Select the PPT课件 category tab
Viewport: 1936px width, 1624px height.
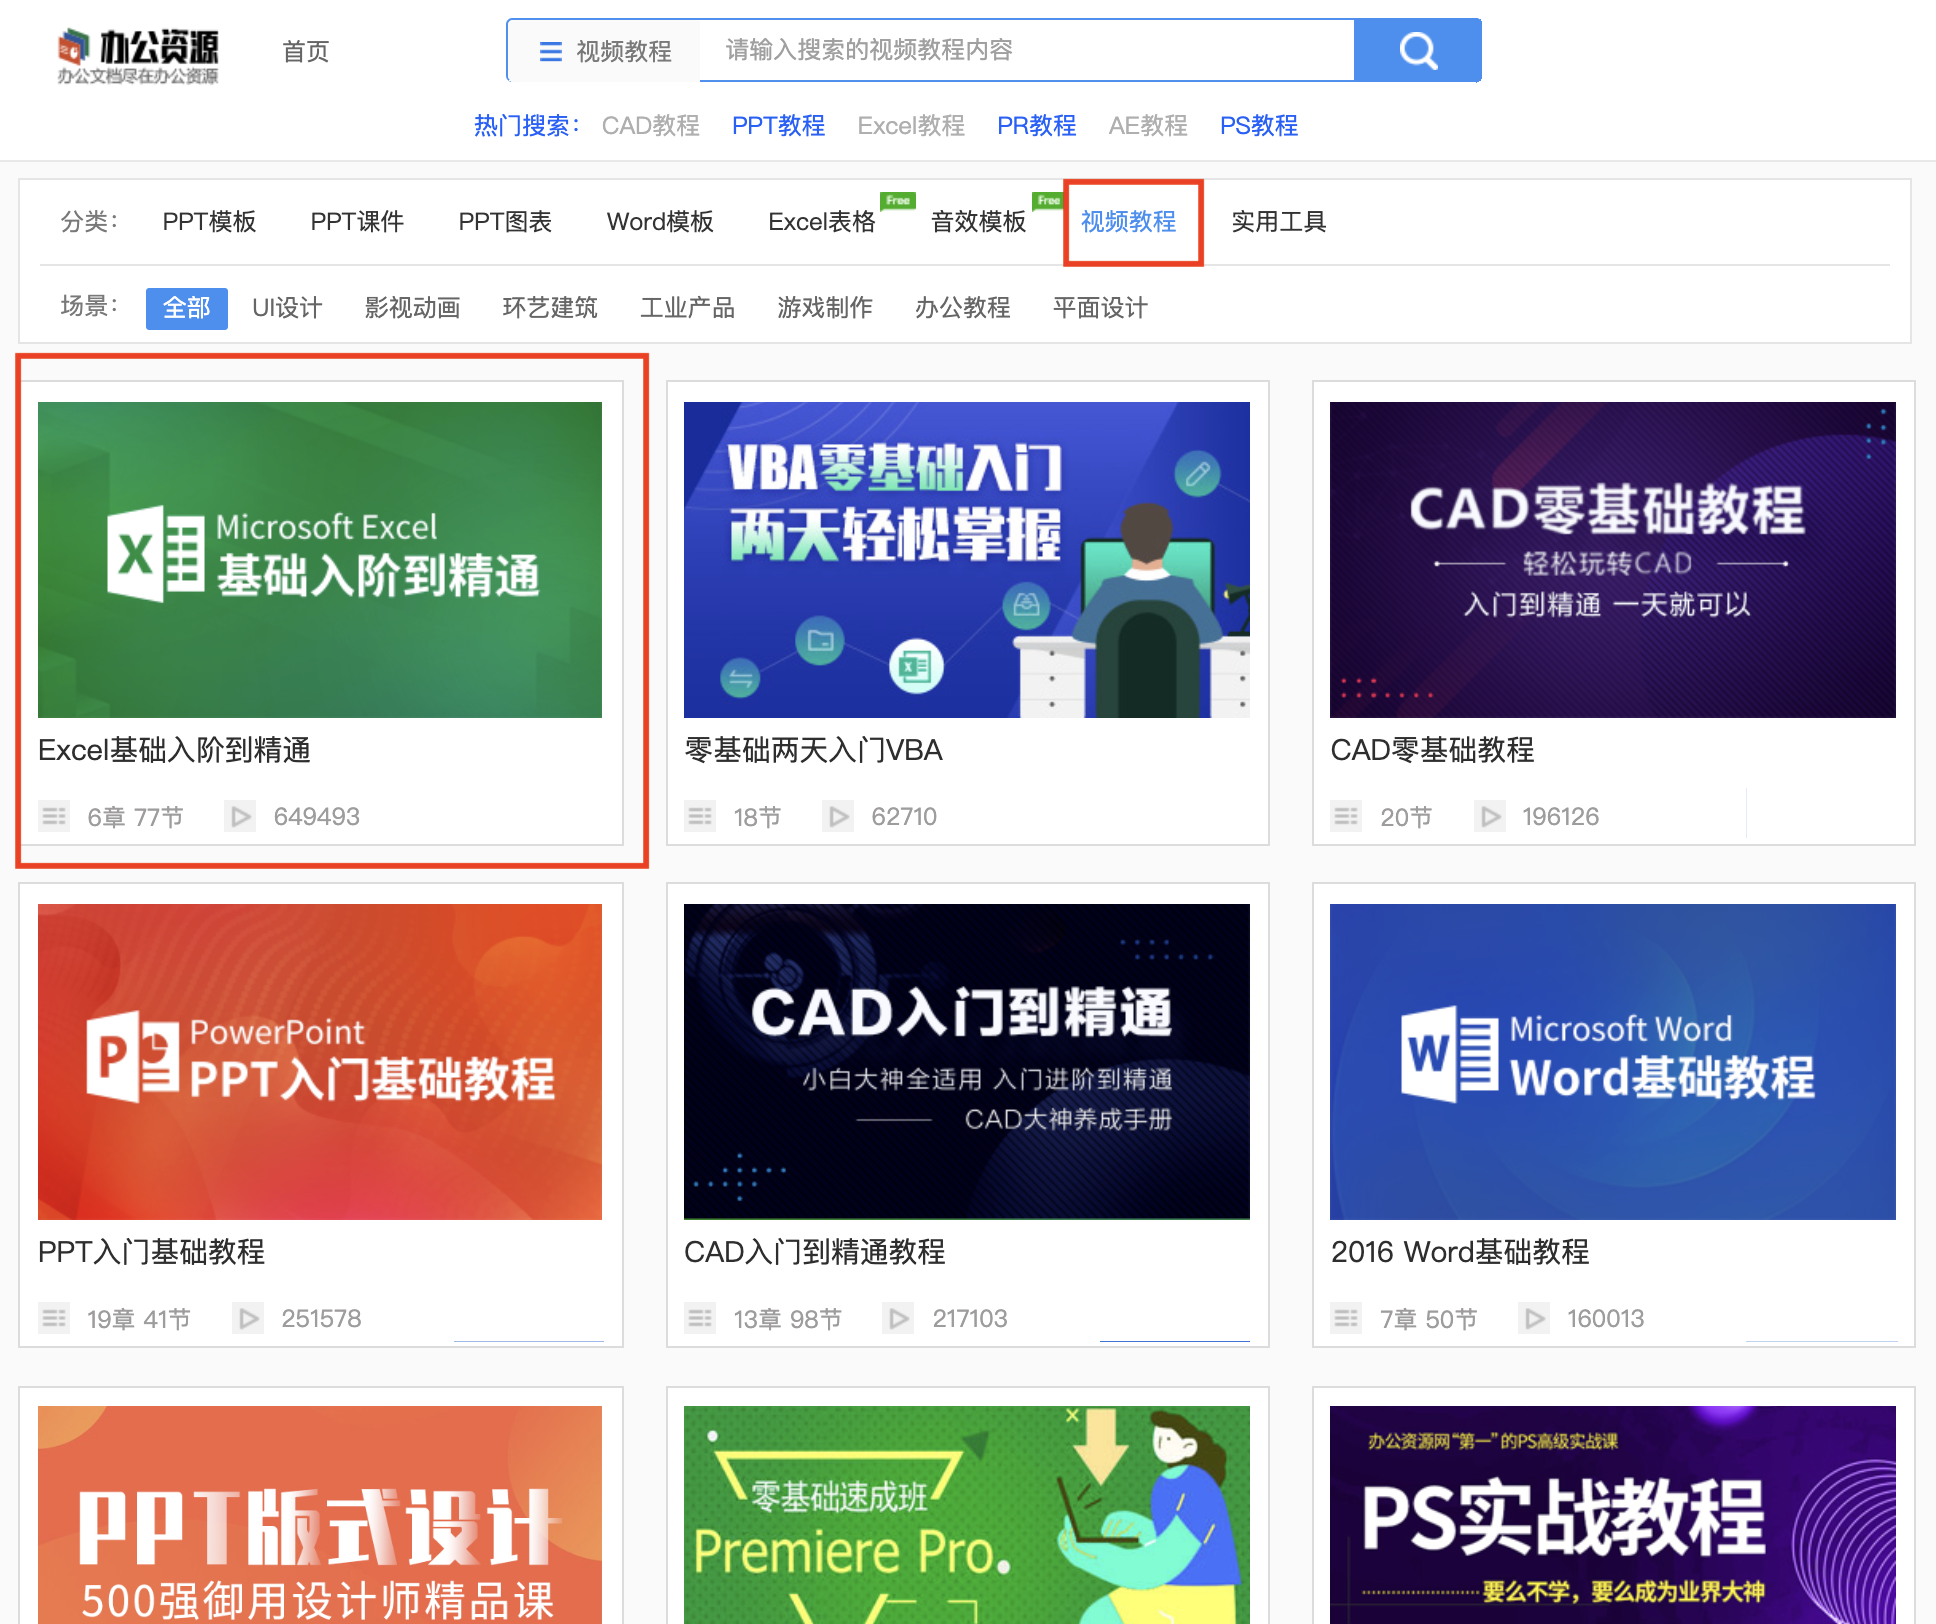click(x=357, y=222)
